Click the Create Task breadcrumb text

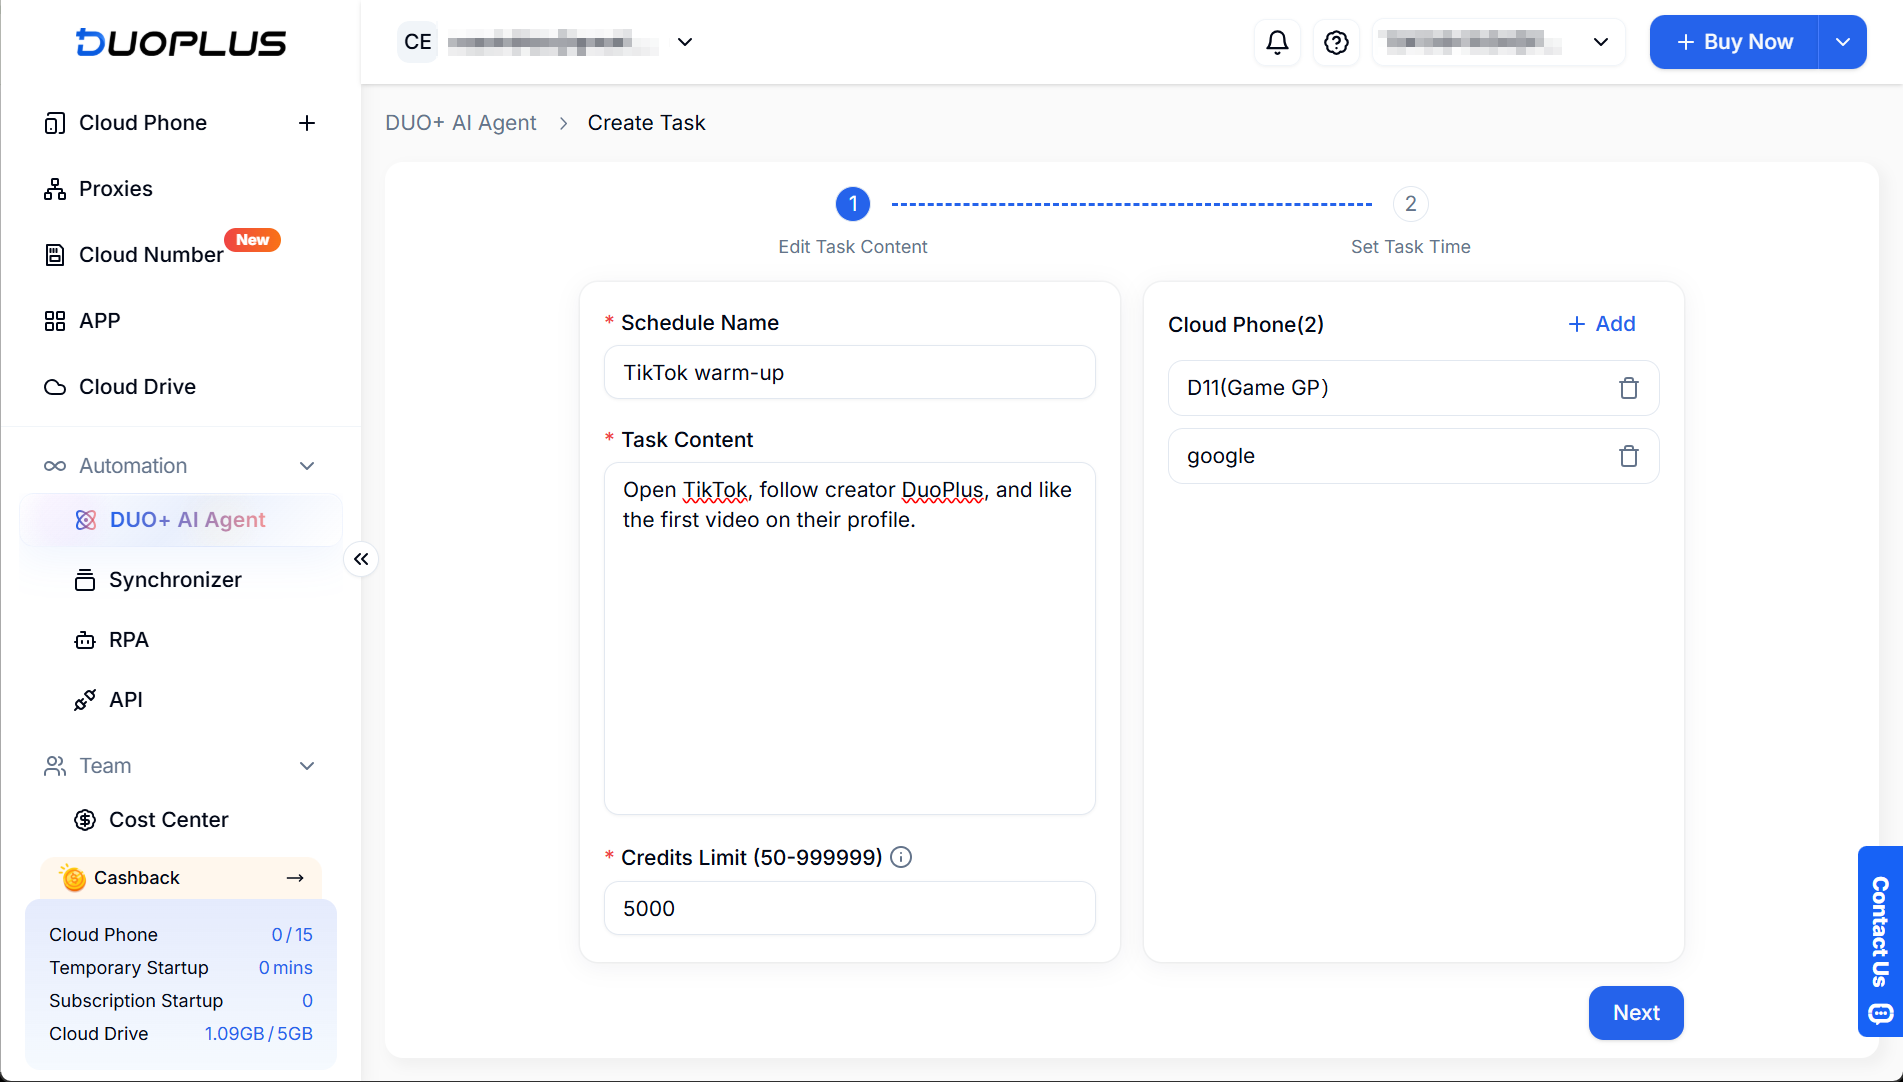tap(647, 123)
